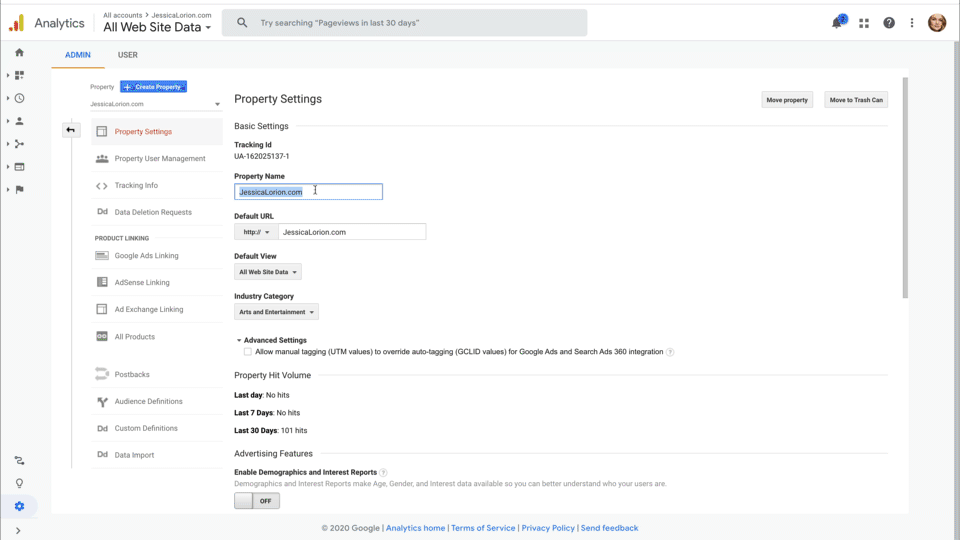Click the Tracking Info code icon

point(102,186)
